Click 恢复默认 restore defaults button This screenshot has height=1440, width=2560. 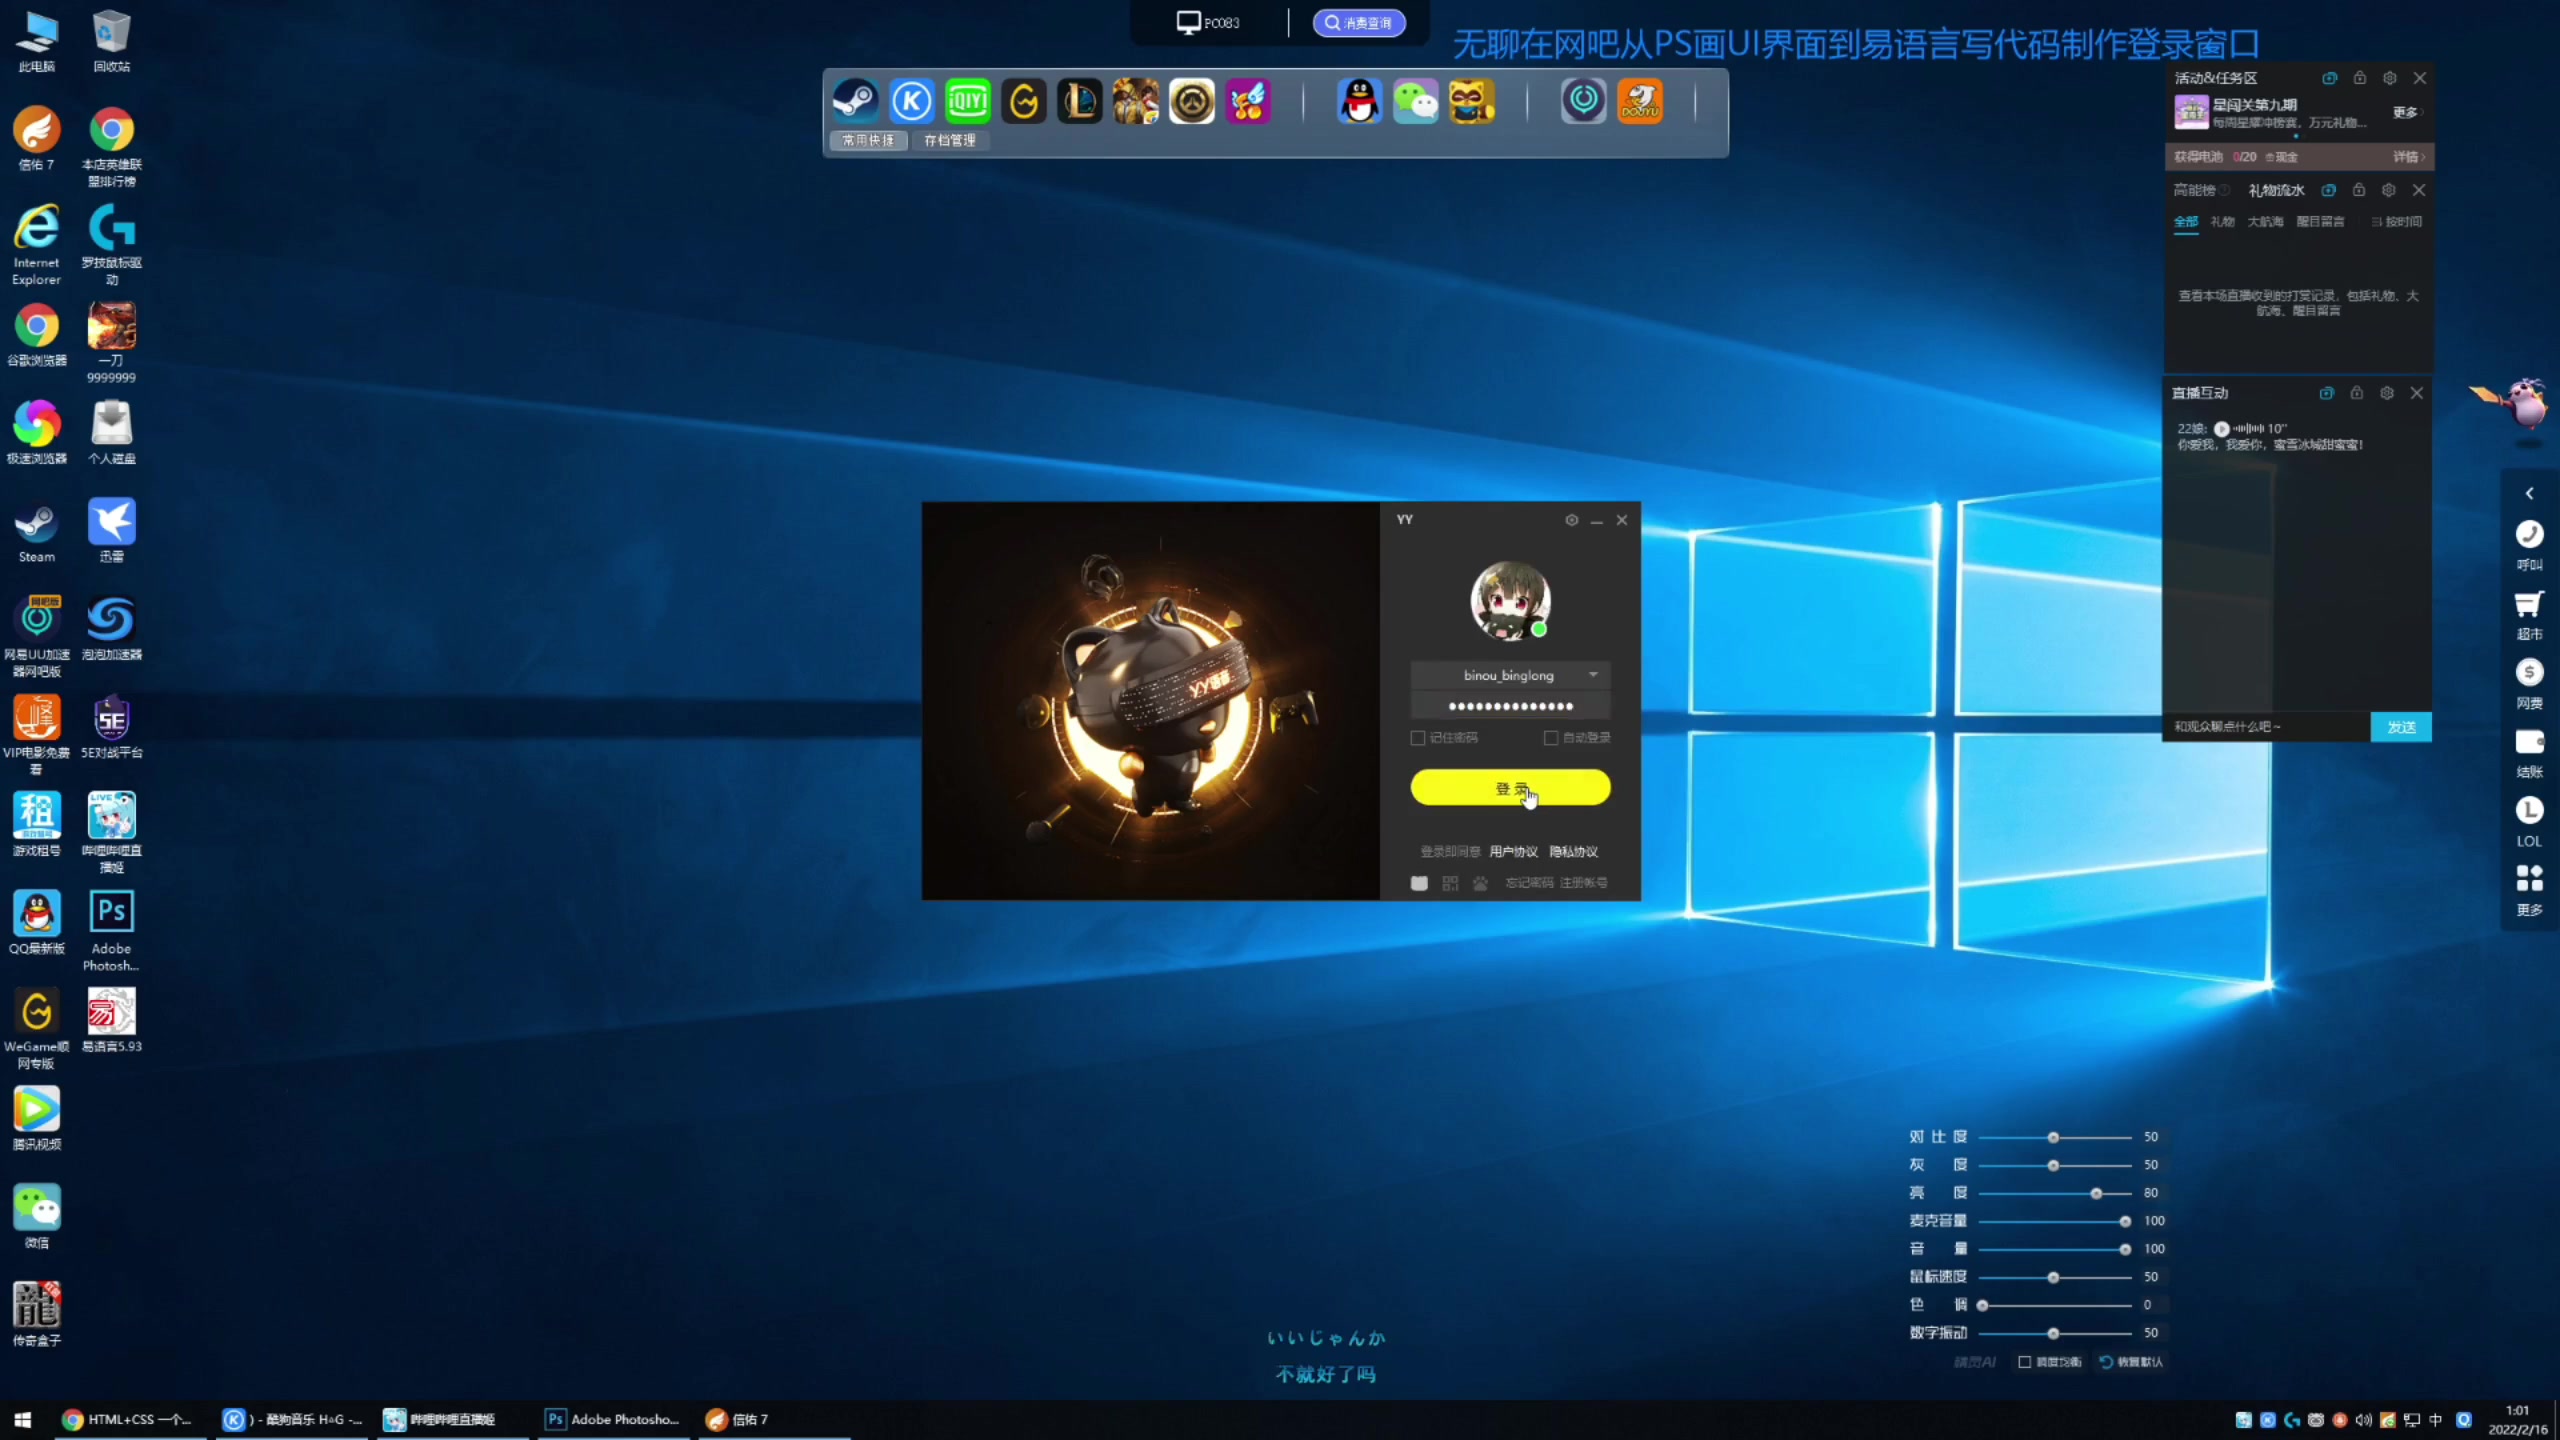pos(2132,1362)
